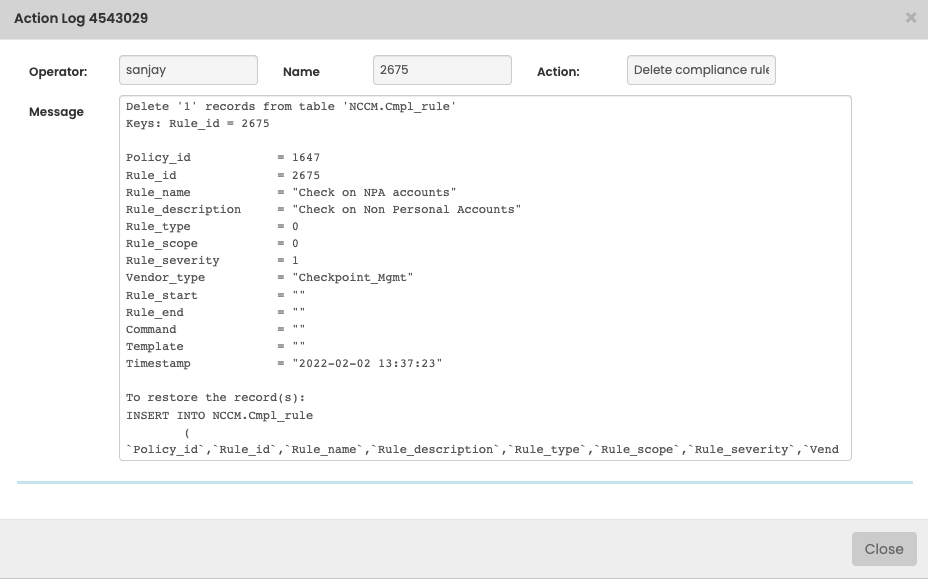This screenshot has height=579, width=928.
Task: Select the Name field containing 2675
Action: 441,70
